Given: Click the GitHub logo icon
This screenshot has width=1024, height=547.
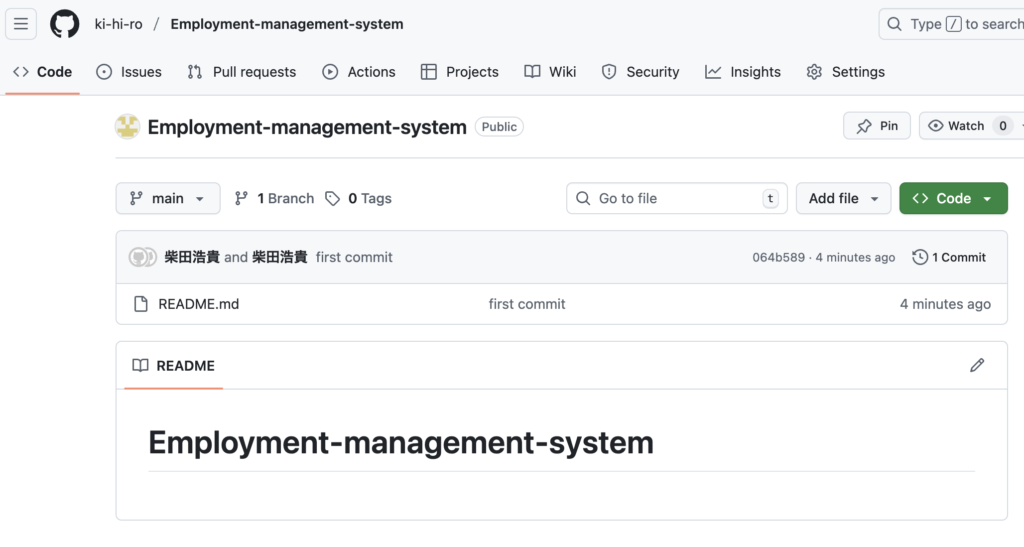Looking at the screenshot, I should pyautogui.click(x=65, y=24).
